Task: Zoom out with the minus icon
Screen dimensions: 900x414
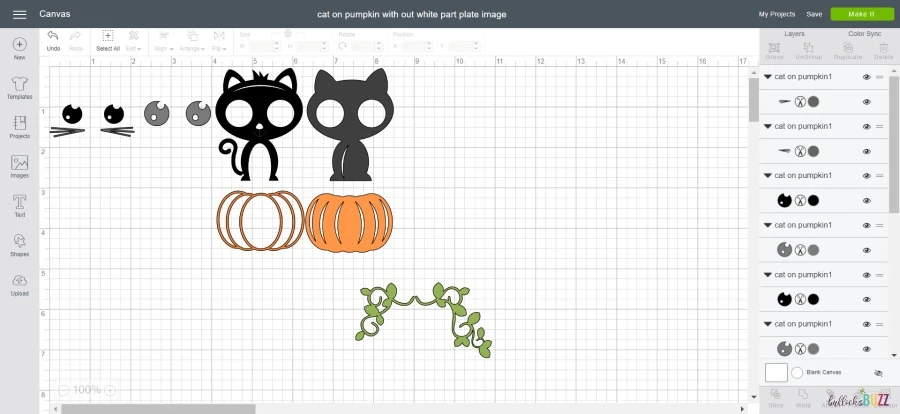Action: [x=64, y=390]
